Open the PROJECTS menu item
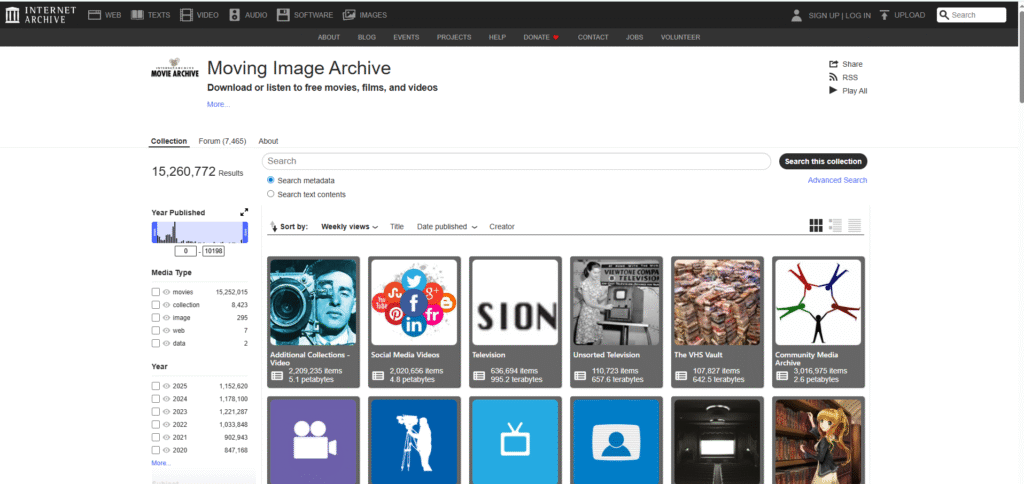Image resolution: width=1024 pixels, height=484 pixels. tap(454, 37)
